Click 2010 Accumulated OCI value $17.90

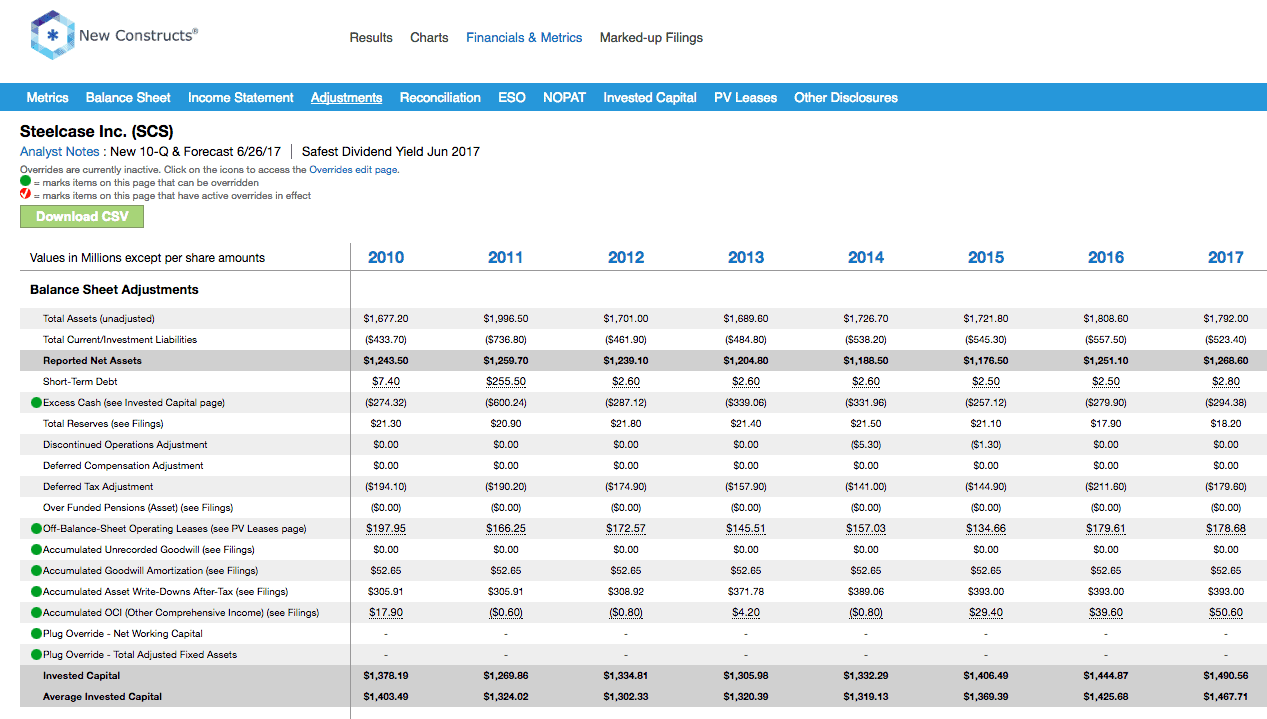click(x=386, y=613)
